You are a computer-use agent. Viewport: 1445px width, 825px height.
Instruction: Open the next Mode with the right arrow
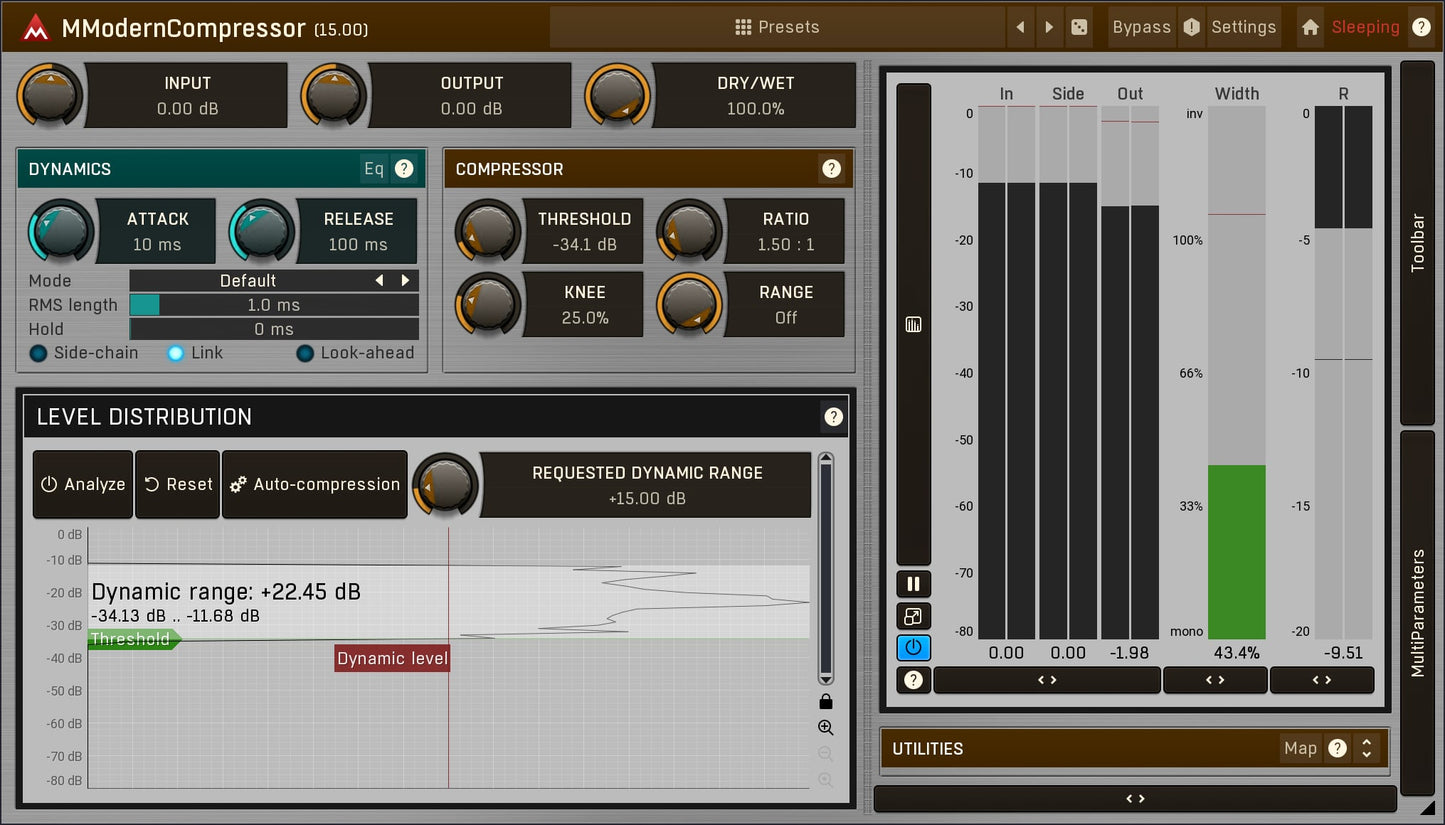[405, 280]
